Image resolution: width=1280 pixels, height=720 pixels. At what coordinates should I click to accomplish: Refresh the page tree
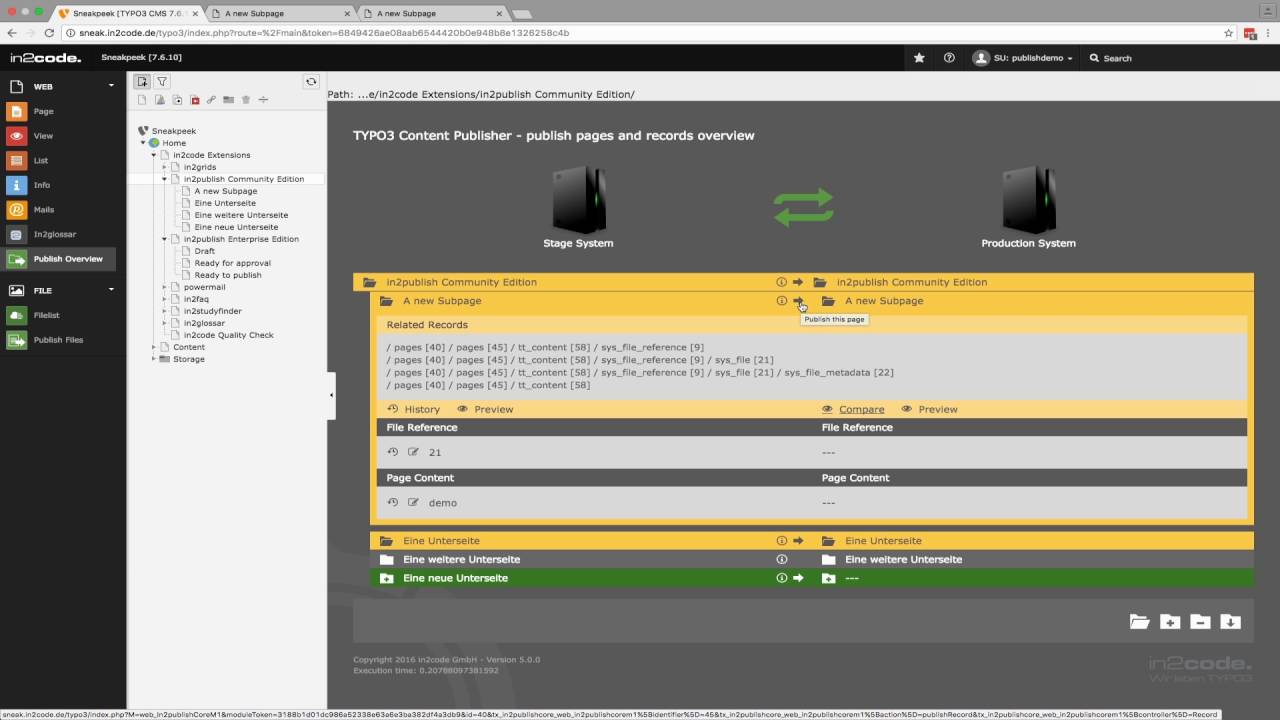point(311,82)
